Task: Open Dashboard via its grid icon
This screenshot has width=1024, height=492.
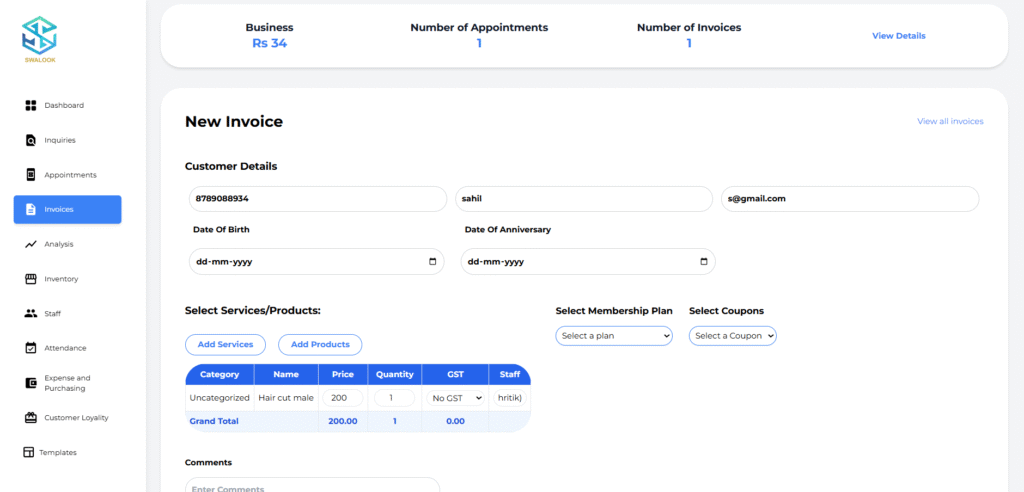Action: [x=31, y=106]
